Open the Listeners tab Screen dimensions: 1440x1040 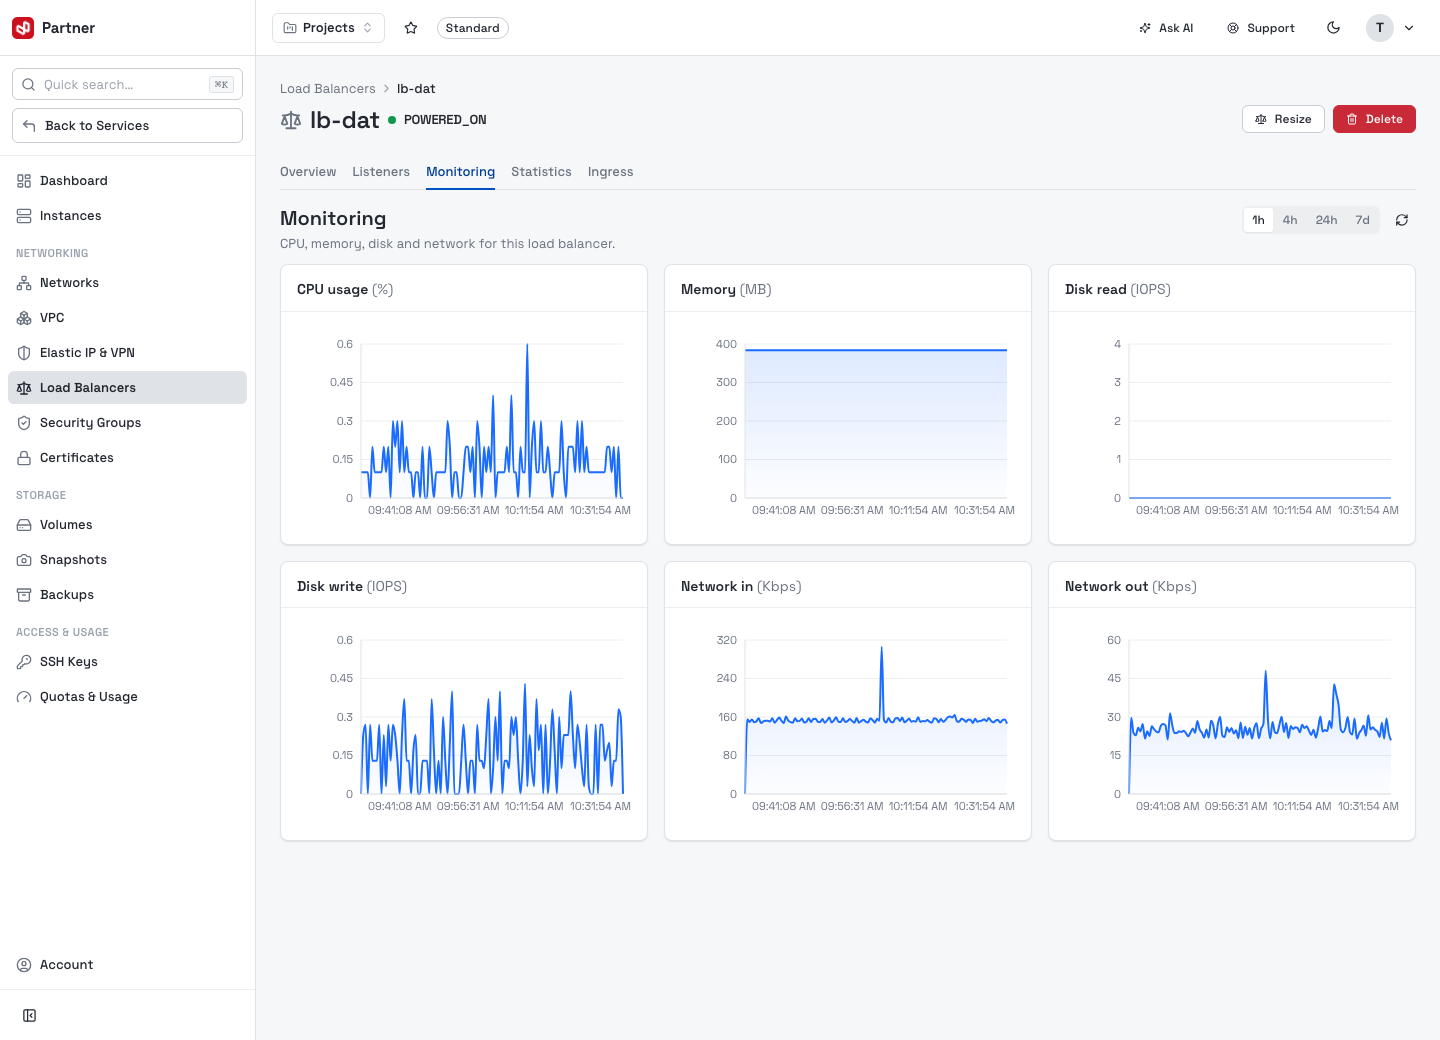pyautogui.click(x=381, y=172)
